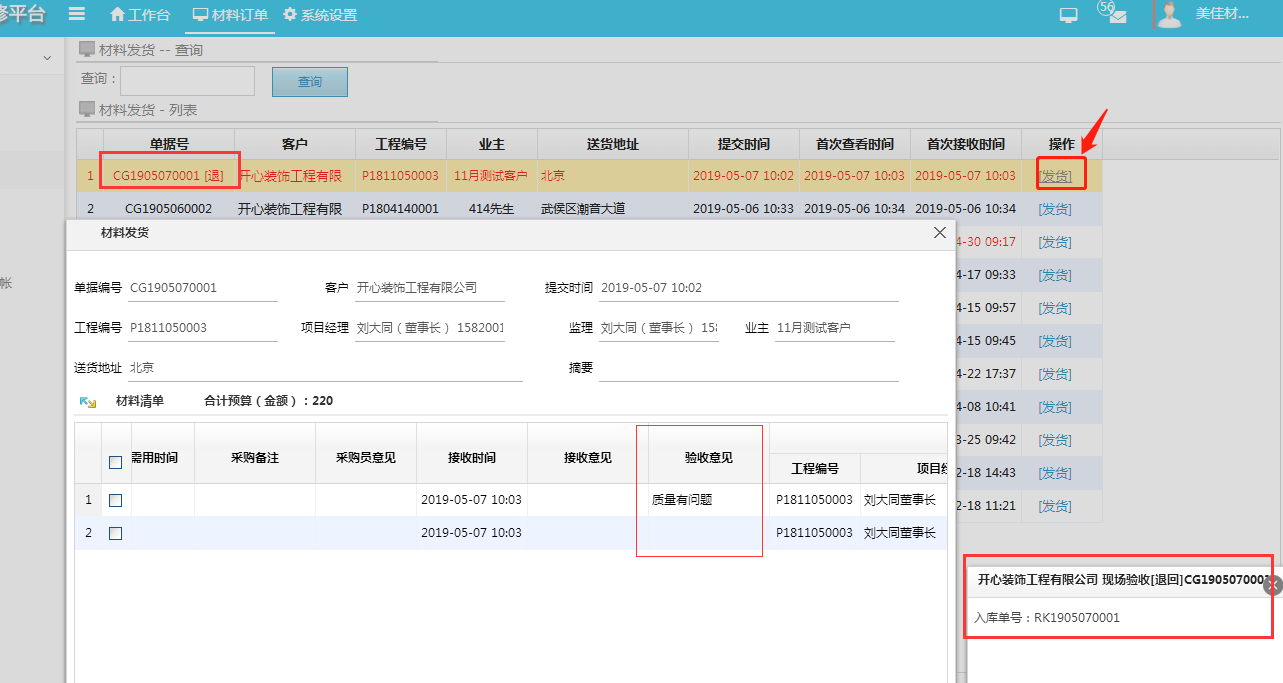Click inside the 查询 search input field
The image size is (1283, 683).
coord(187,79)
